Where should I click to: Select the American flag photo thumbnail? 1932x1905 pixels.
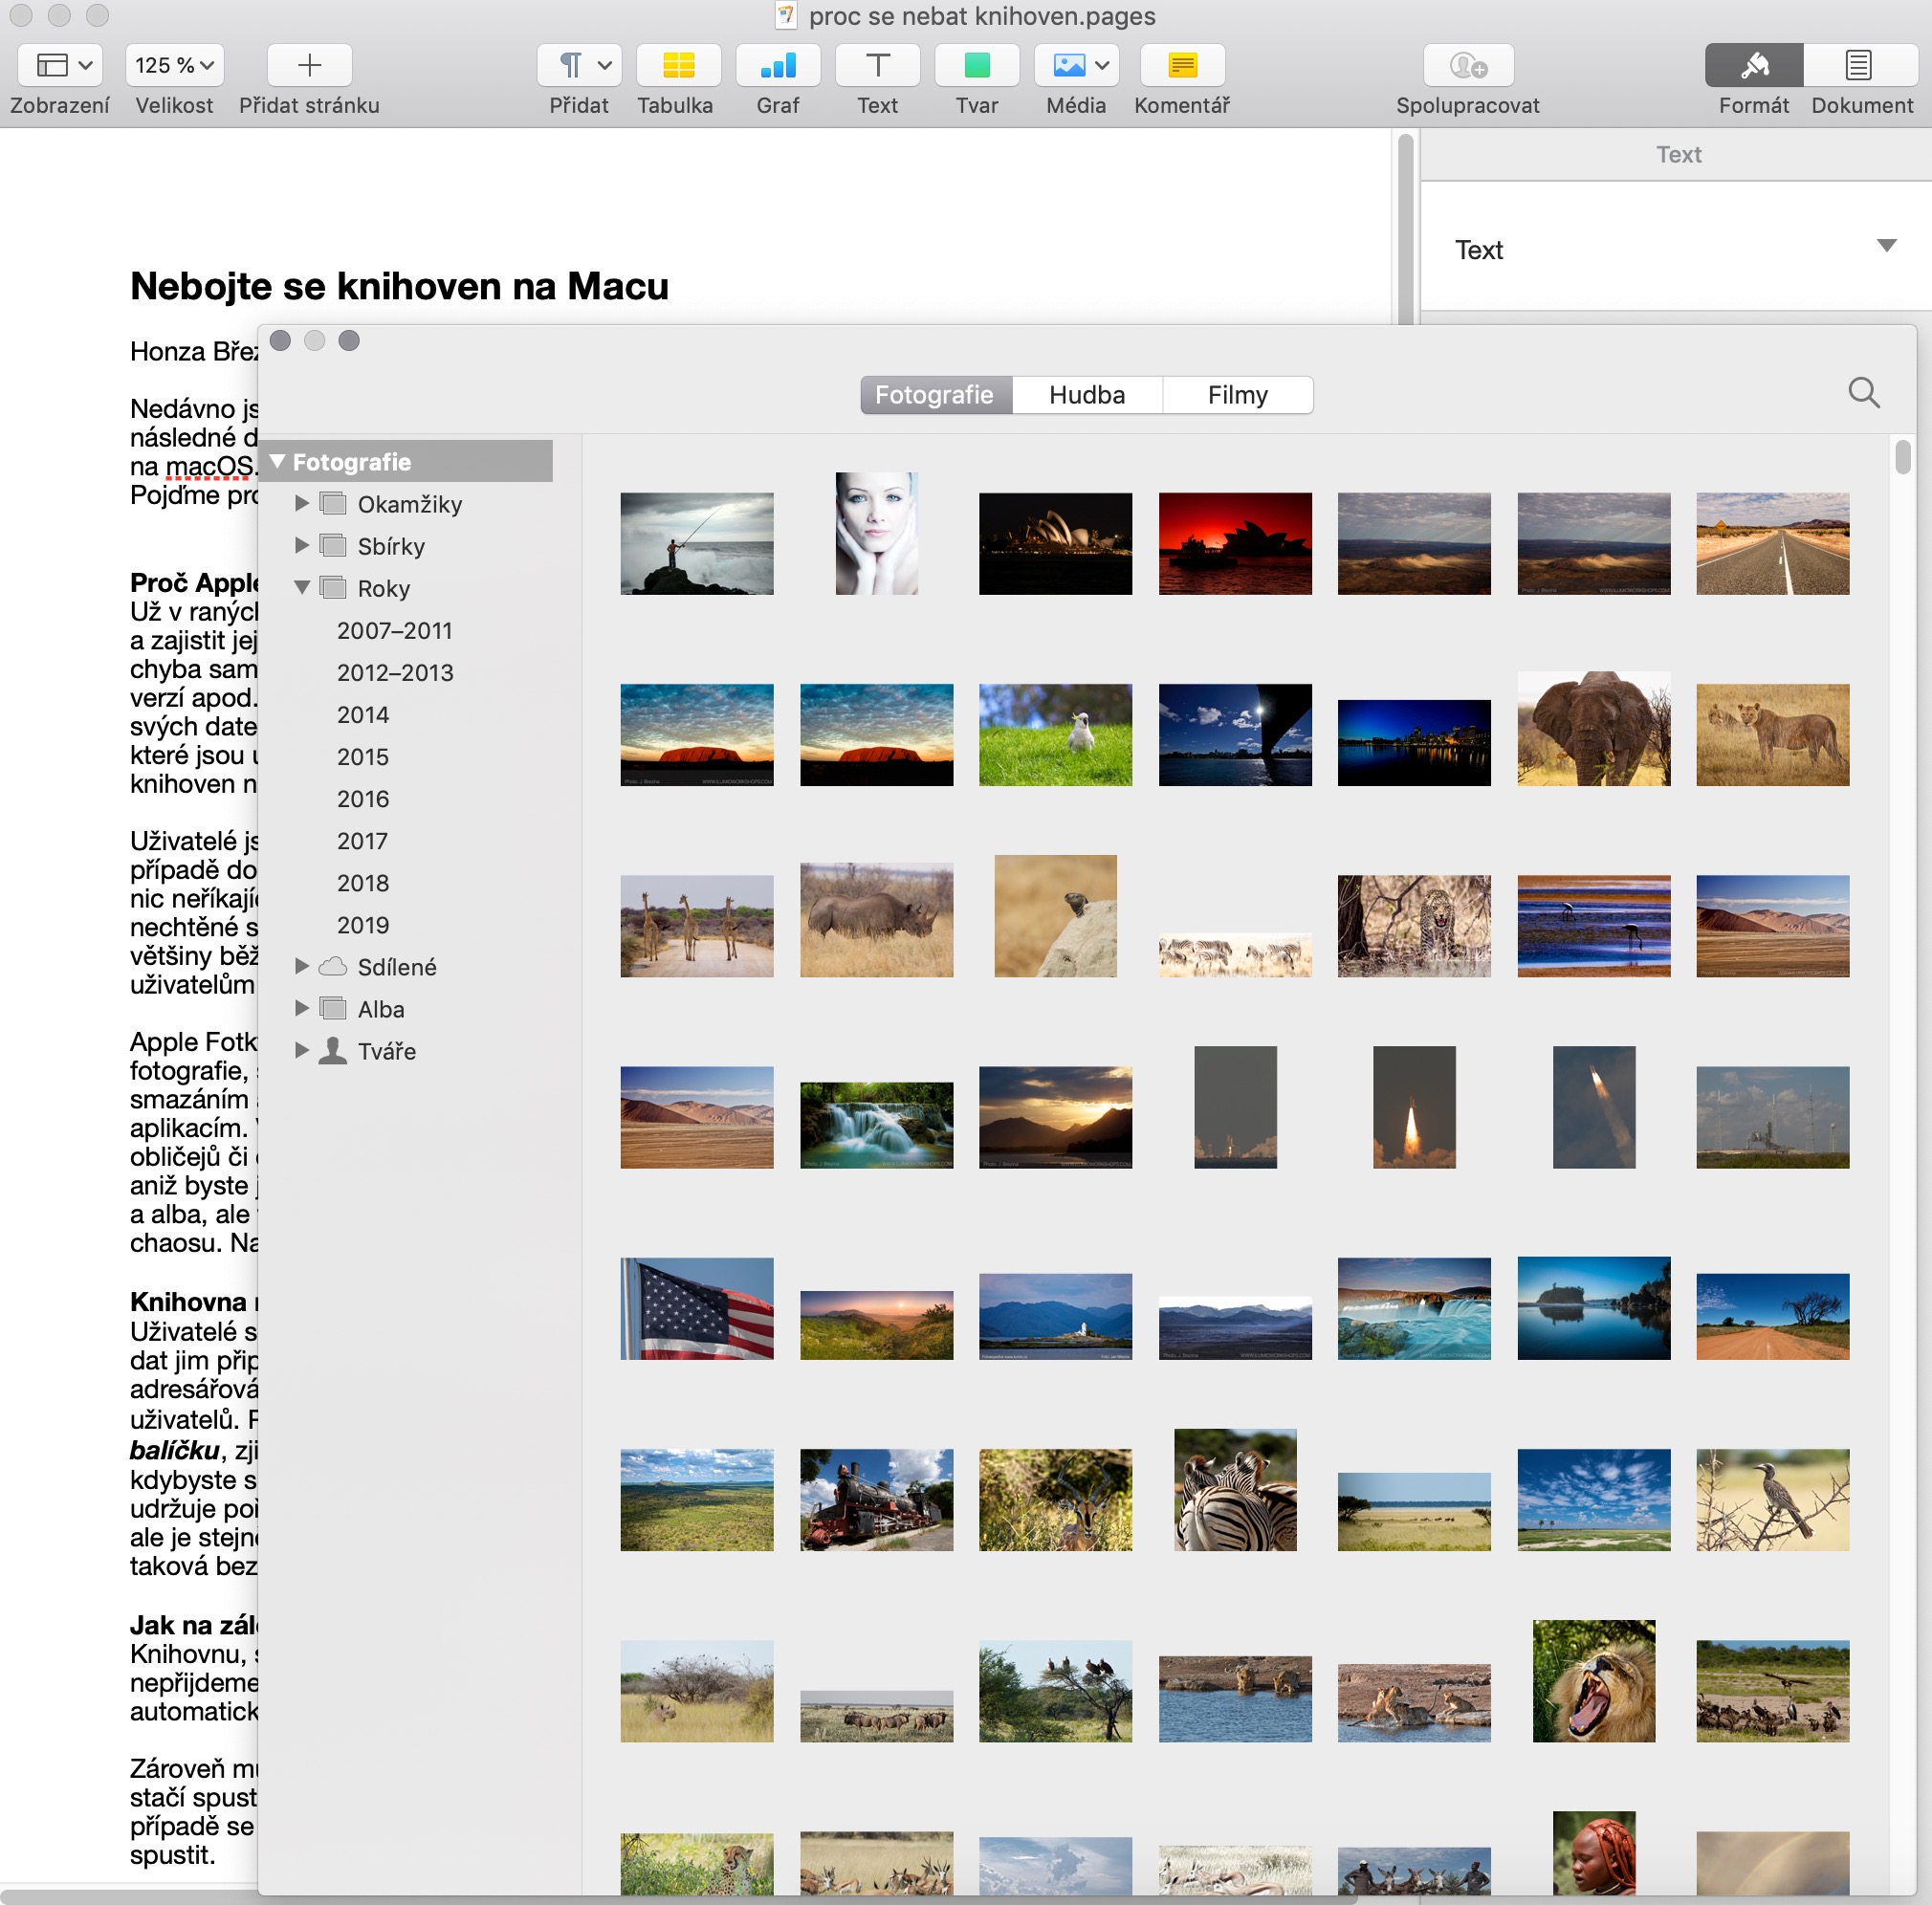(x=696, y=1308)
